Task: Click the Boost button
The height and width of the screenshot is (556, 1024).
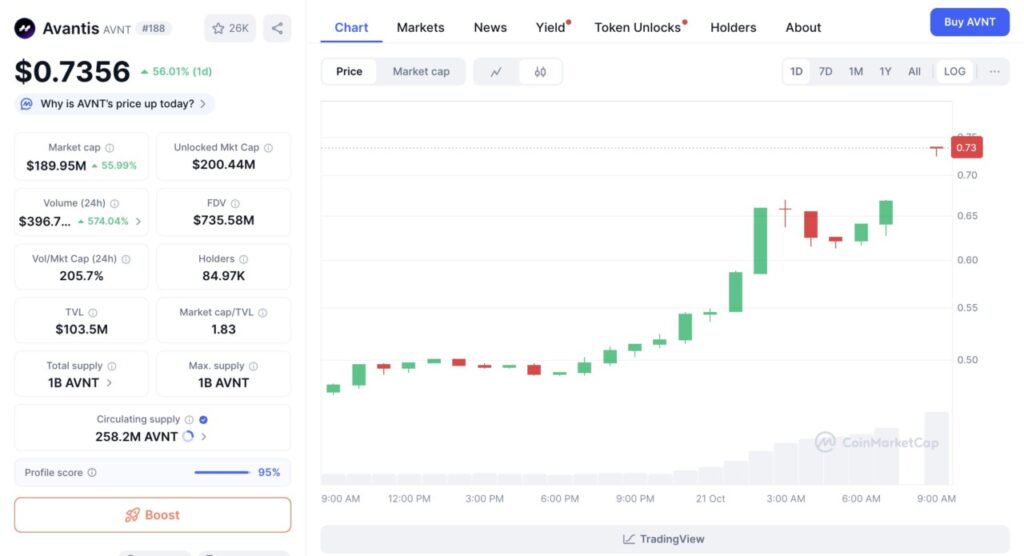Action: pos(153,515)
